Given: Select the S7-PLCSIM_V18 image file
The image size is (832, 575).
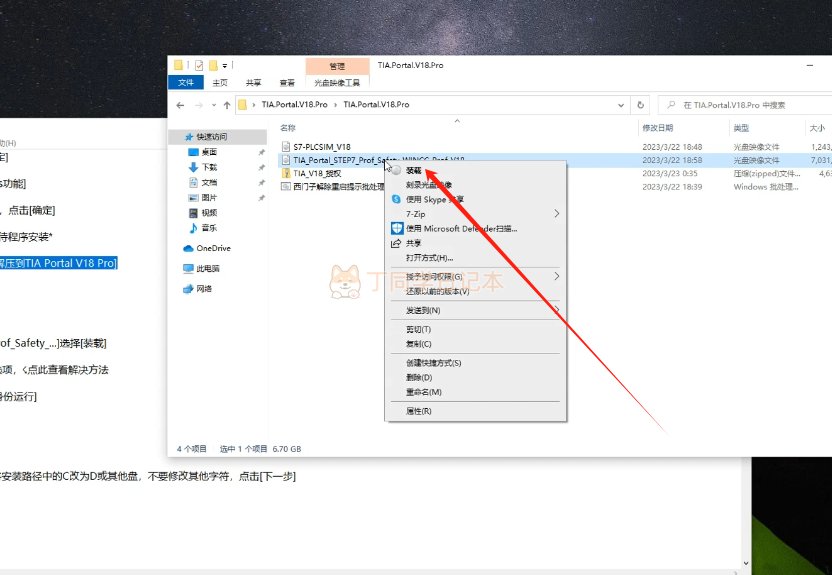Looking at the screenshot, I should [322, 147].
